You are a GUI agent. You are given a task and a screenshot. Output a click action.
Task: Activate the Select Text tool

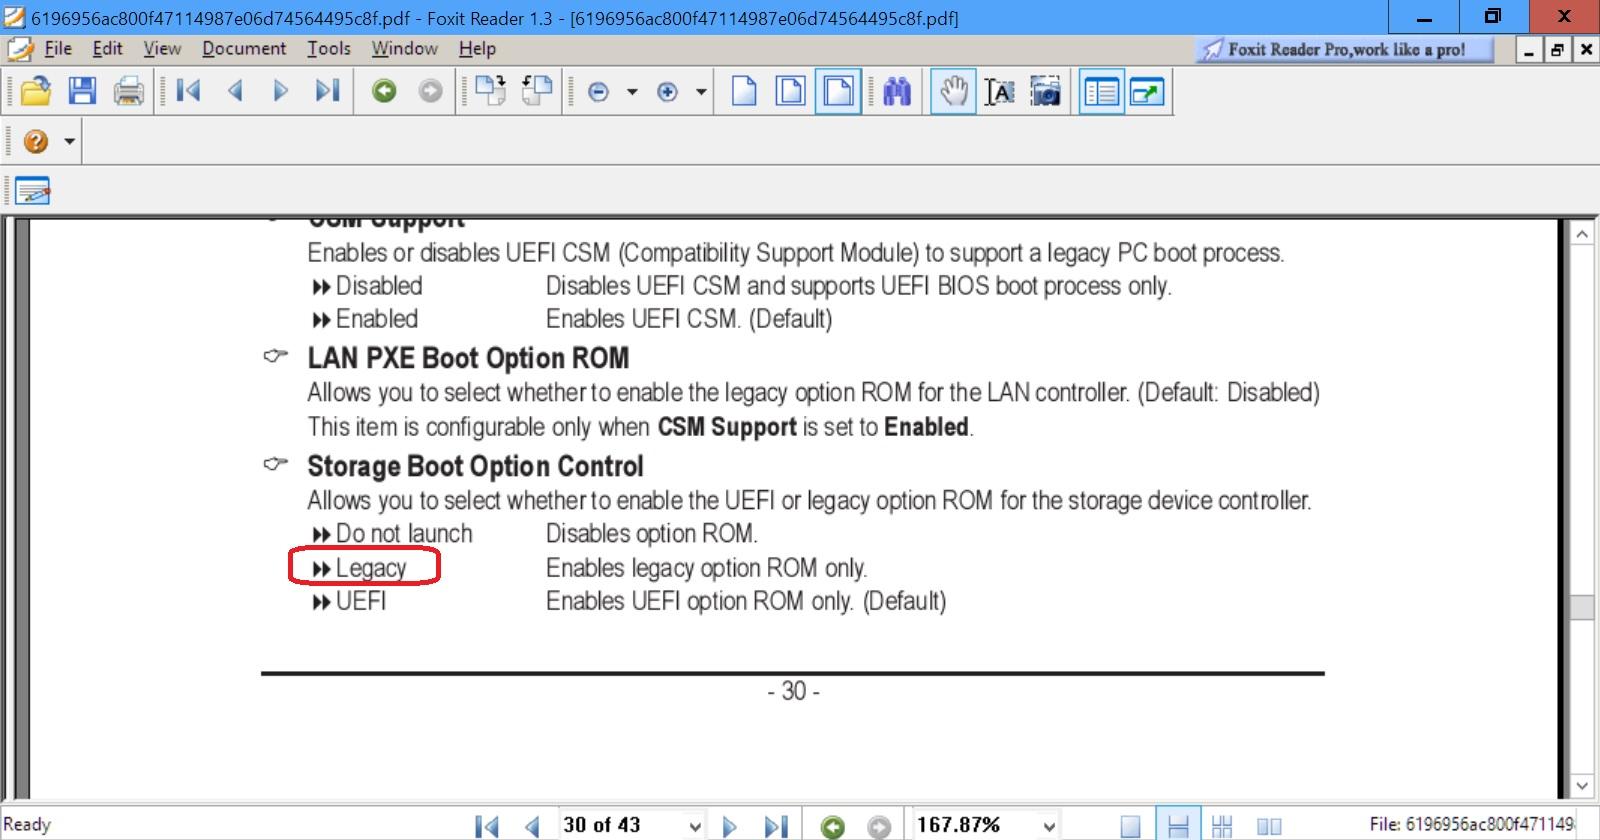(999, 92)
